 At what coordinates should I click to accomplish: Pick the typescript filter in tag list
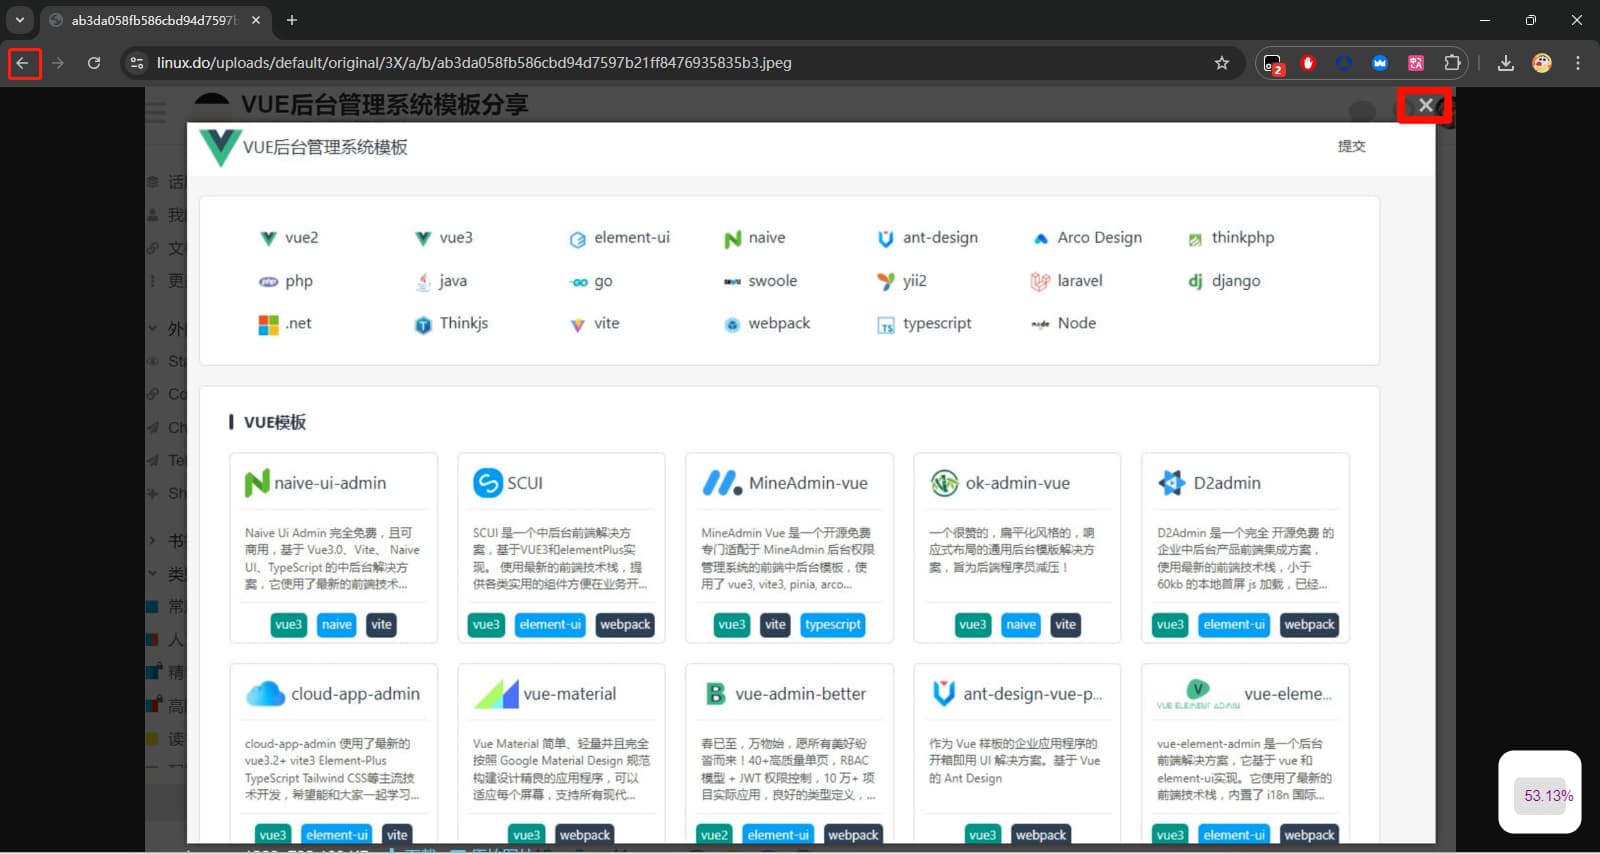(925, 324)
